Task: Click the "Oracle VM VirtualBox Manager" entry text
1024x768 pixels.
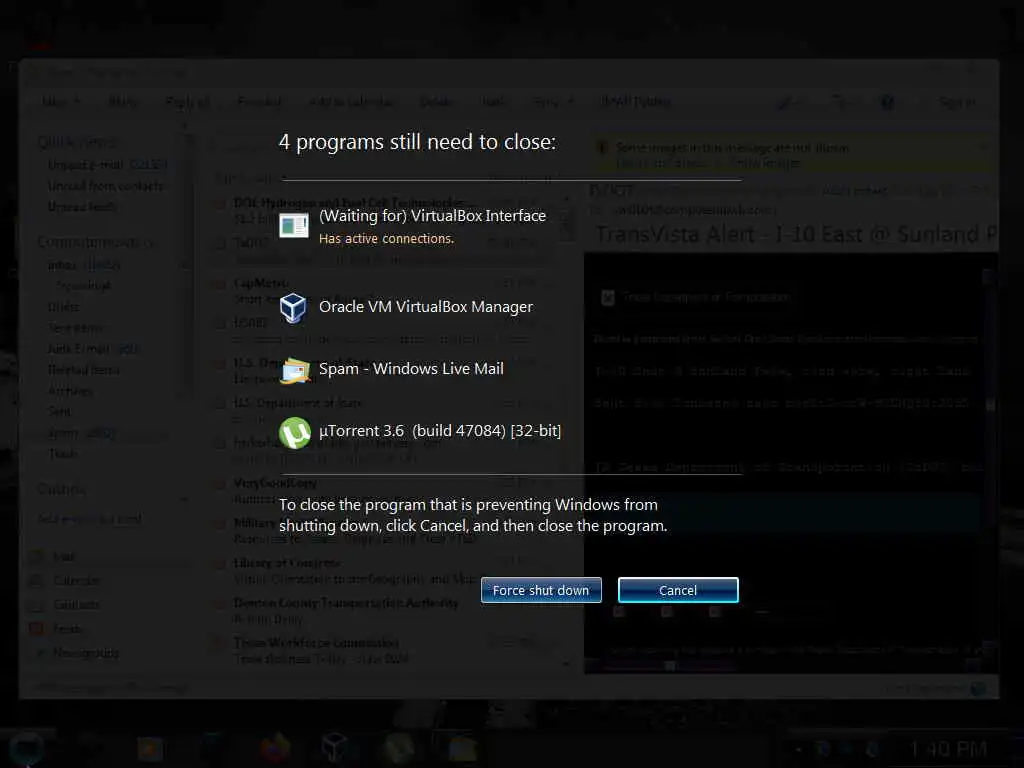Action: (426, 306)
